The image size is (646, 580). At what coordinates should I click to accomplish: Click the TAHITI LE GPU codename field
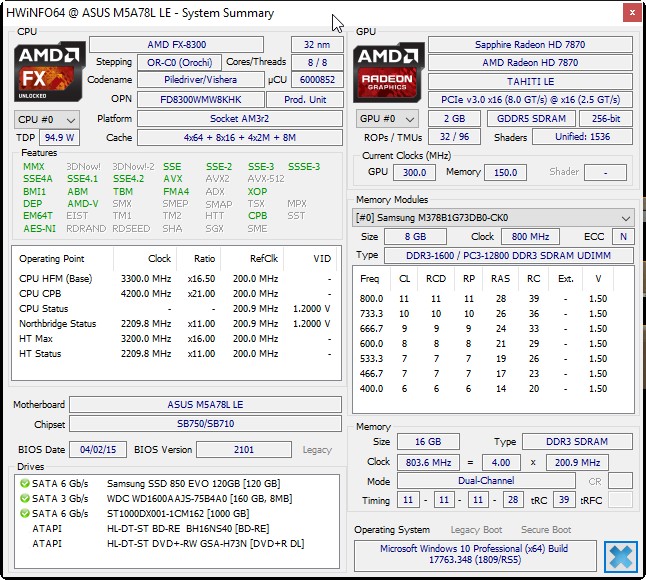point(530,81)
